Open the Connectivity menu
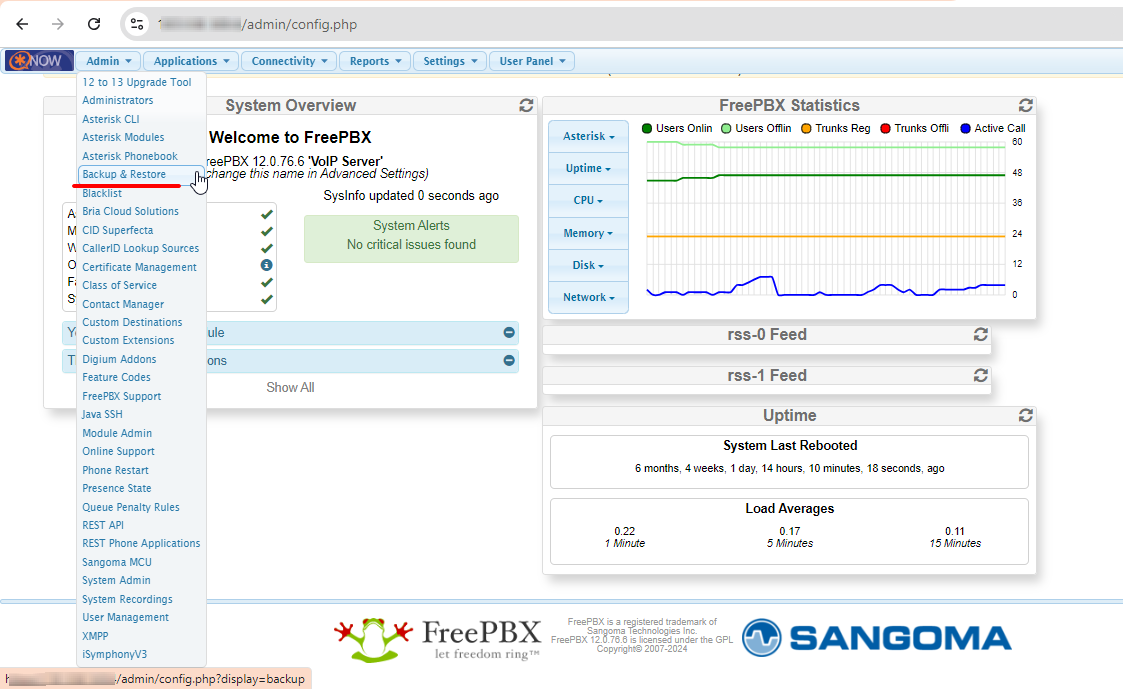Image resolution: width=1123 pixels, height=689 pixels. pos(289,61)
